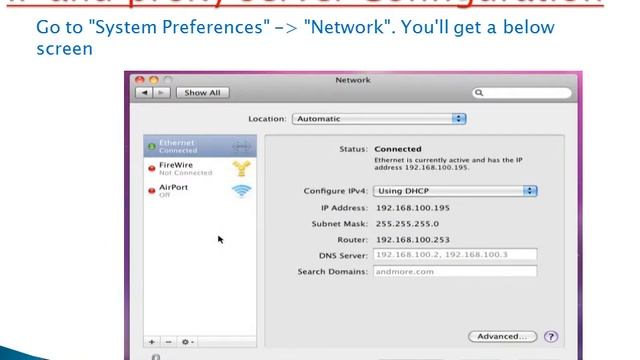Click the Advanced... button
The width and height of the screenshot is (640, 360).
coord(502,336)
